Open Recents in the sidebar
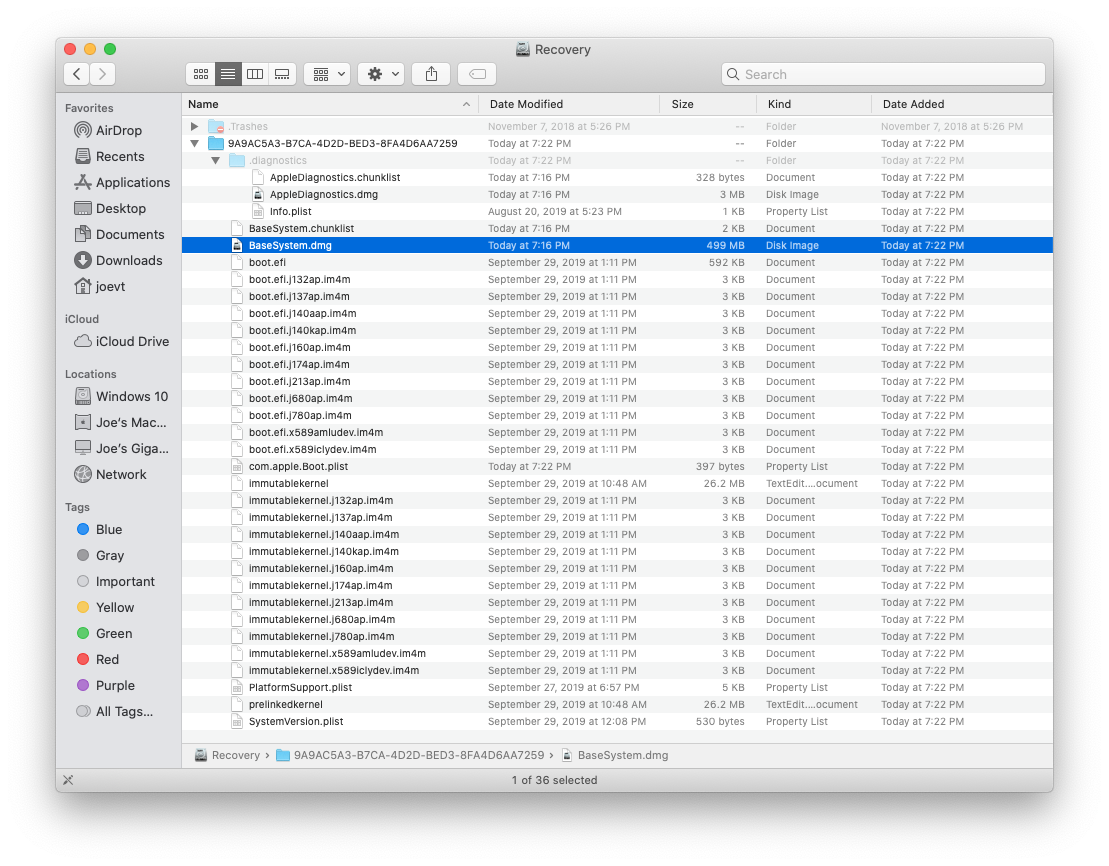 (x=110, y=156)
